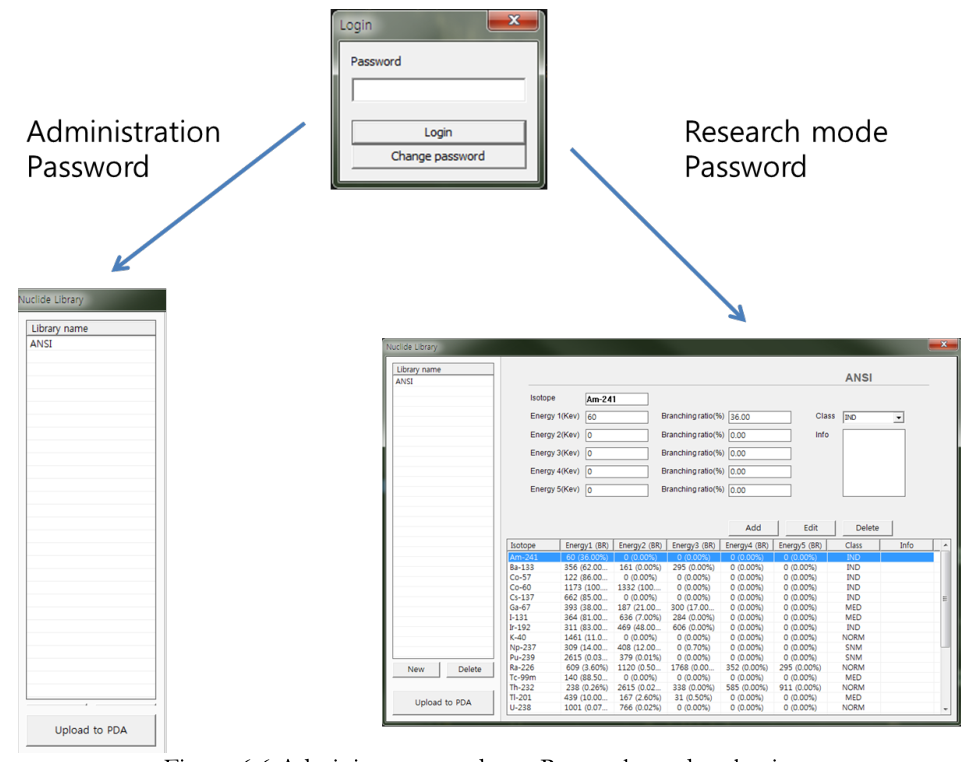Select ANSI library in the administration Nuclide Library window
The width and height of the screenshot is (970, 762).
91,344
